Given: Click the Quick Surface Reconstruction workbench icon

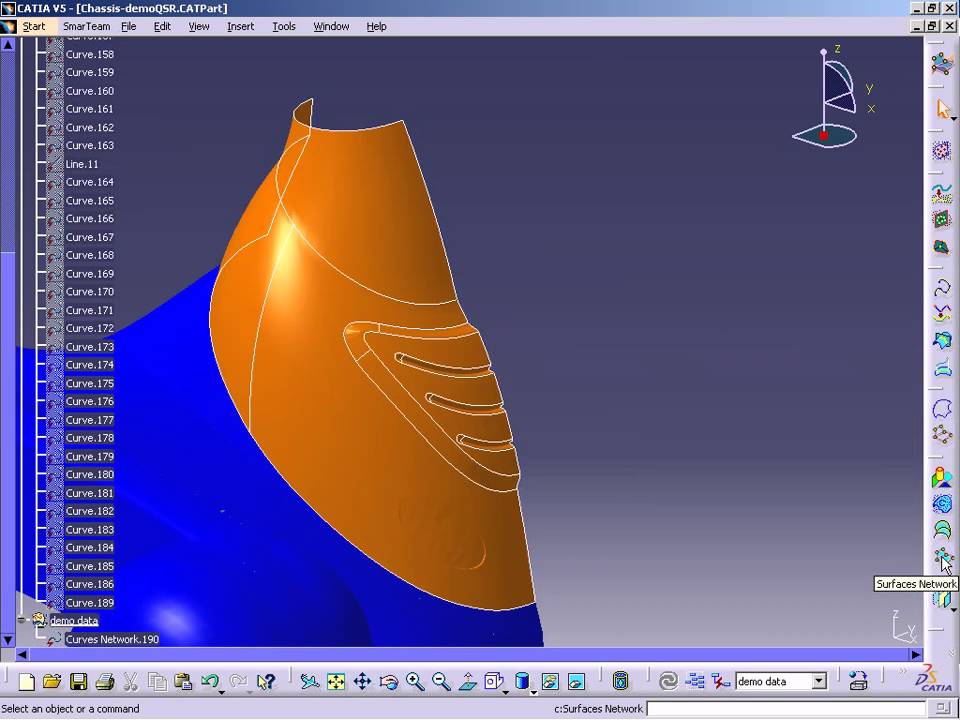Looking at the screenshot, I should (x=942, y=63).
